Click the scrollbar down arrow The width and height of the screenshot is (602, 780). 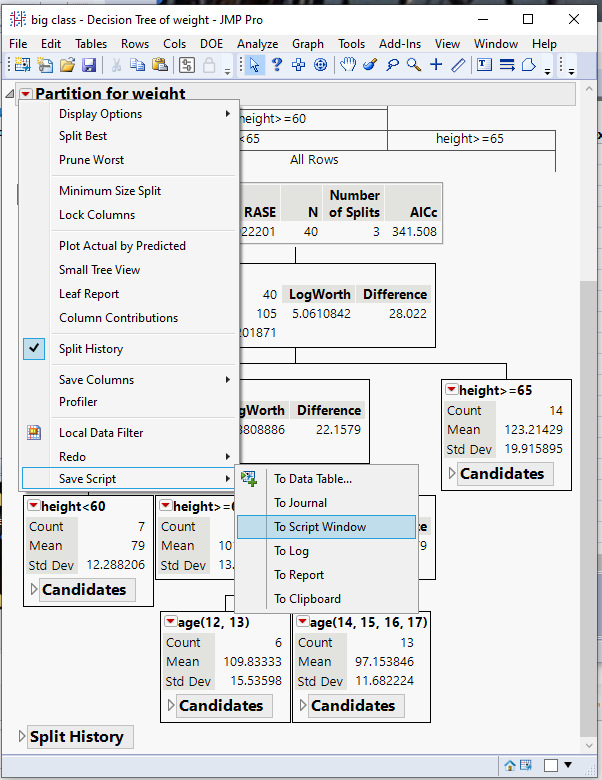[589, 745]
